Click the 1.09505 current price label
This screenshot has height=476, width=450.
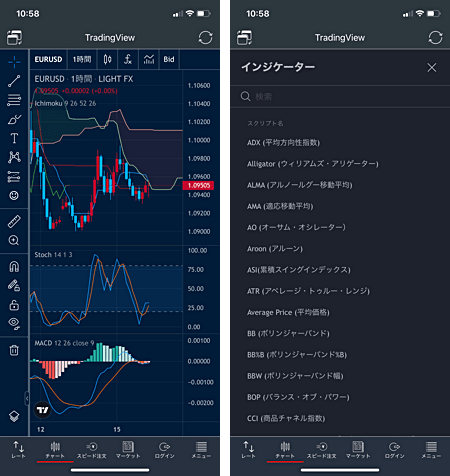(198, 185)
